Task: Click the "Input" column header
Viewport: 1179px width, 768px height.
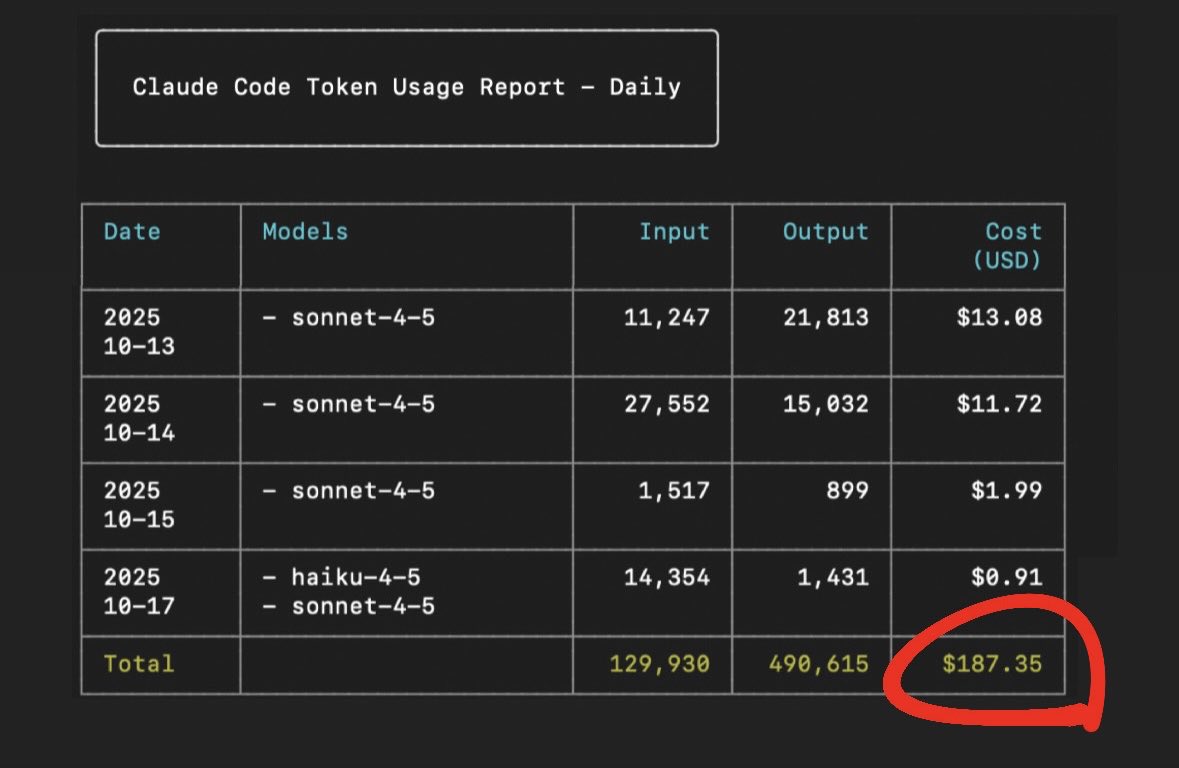Action: 674,232
